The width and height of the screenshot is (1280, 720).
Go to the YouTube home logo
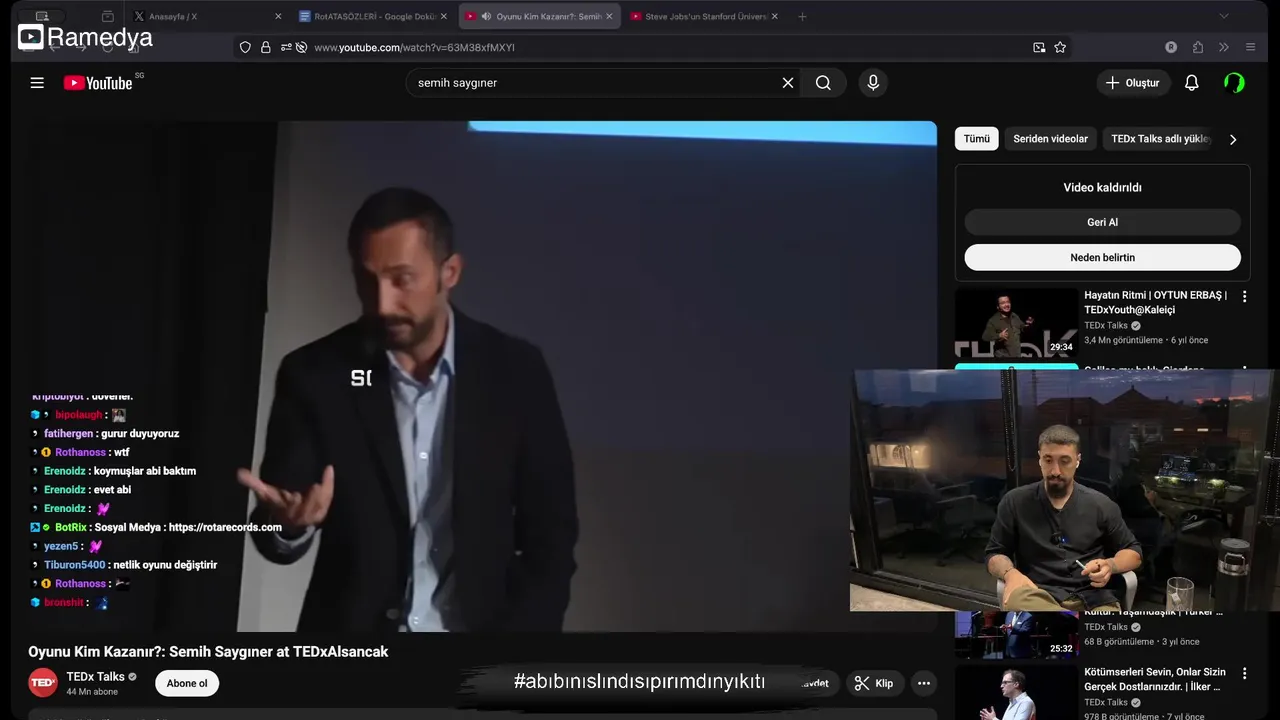98,83
